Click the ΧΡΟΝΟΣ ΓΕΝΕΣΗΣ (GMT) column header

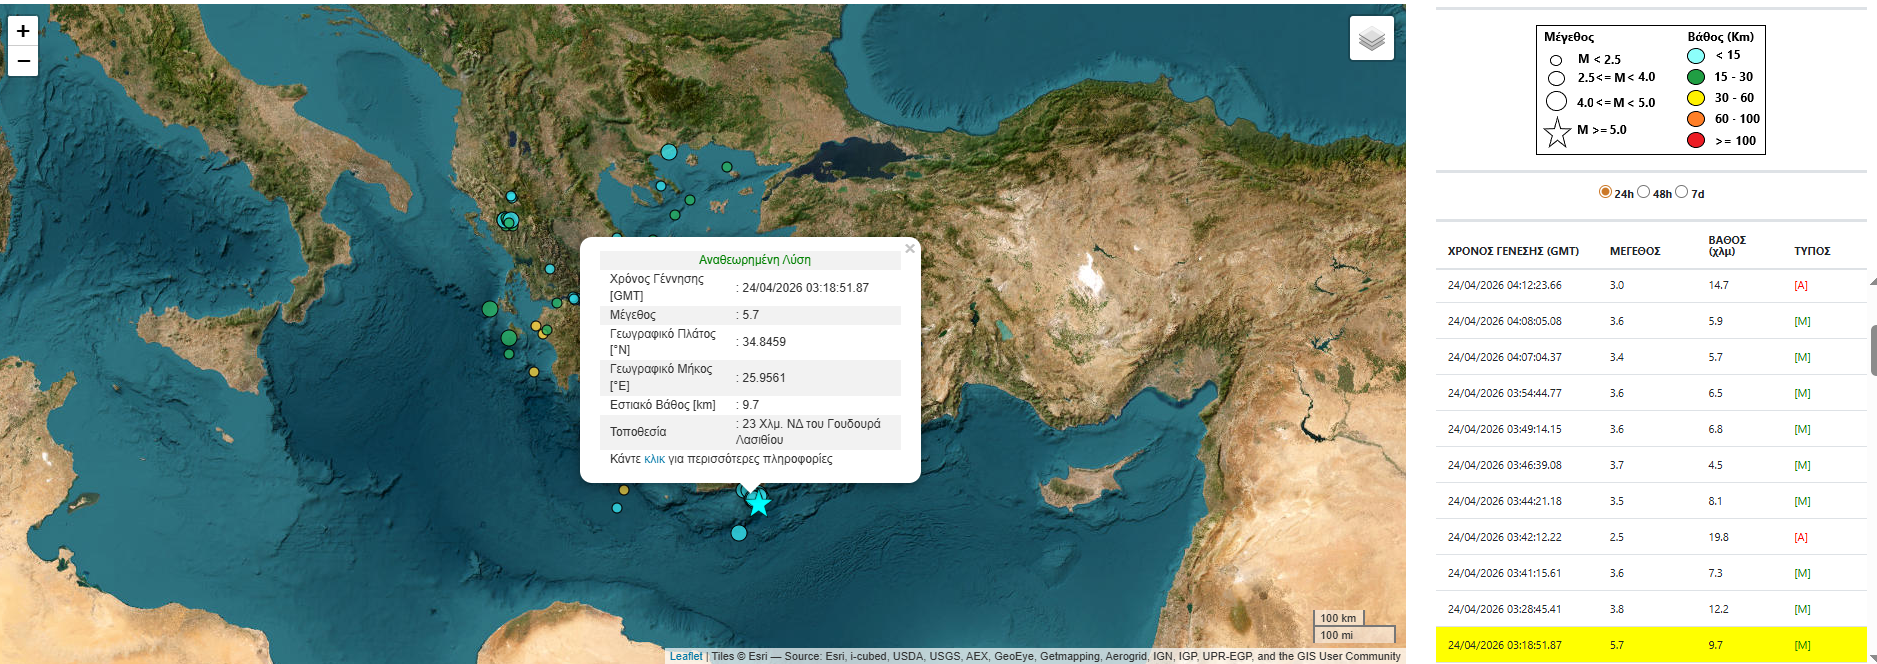pyautogui.click(x=1513, y=251)
